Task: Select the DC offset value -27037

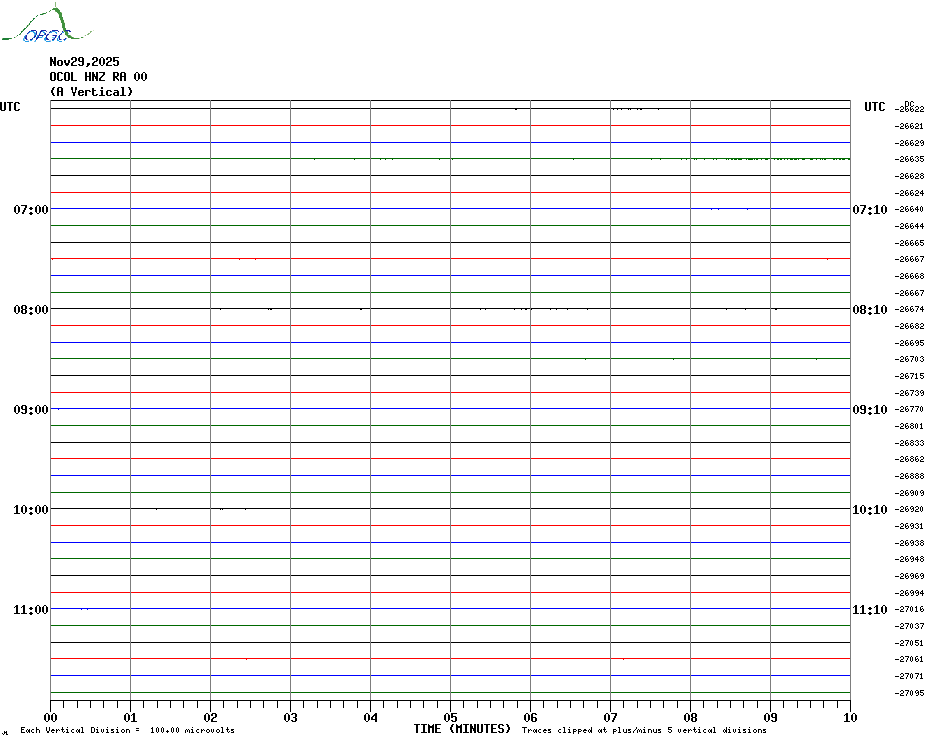Action: click(909, 627)
